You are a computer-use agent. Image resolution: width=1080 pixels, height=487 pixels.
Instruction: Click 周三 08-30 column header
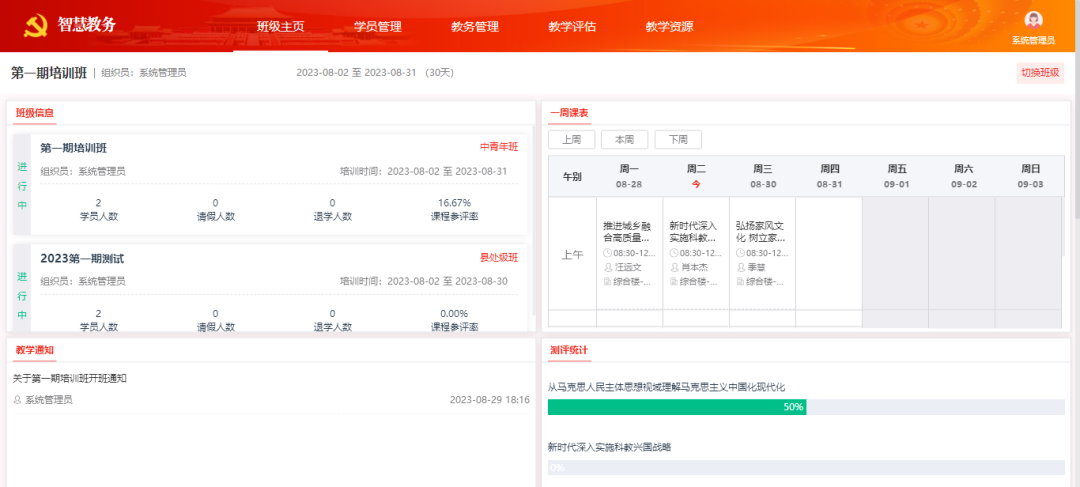pyautogui.click(x=762, y=176)
